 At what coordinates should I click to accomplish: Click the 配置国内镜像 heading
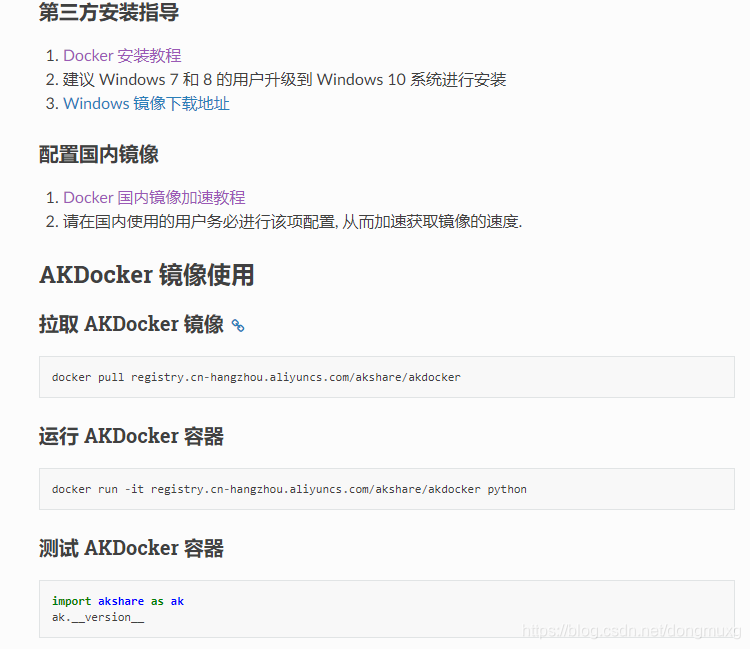tap(99, 154)
